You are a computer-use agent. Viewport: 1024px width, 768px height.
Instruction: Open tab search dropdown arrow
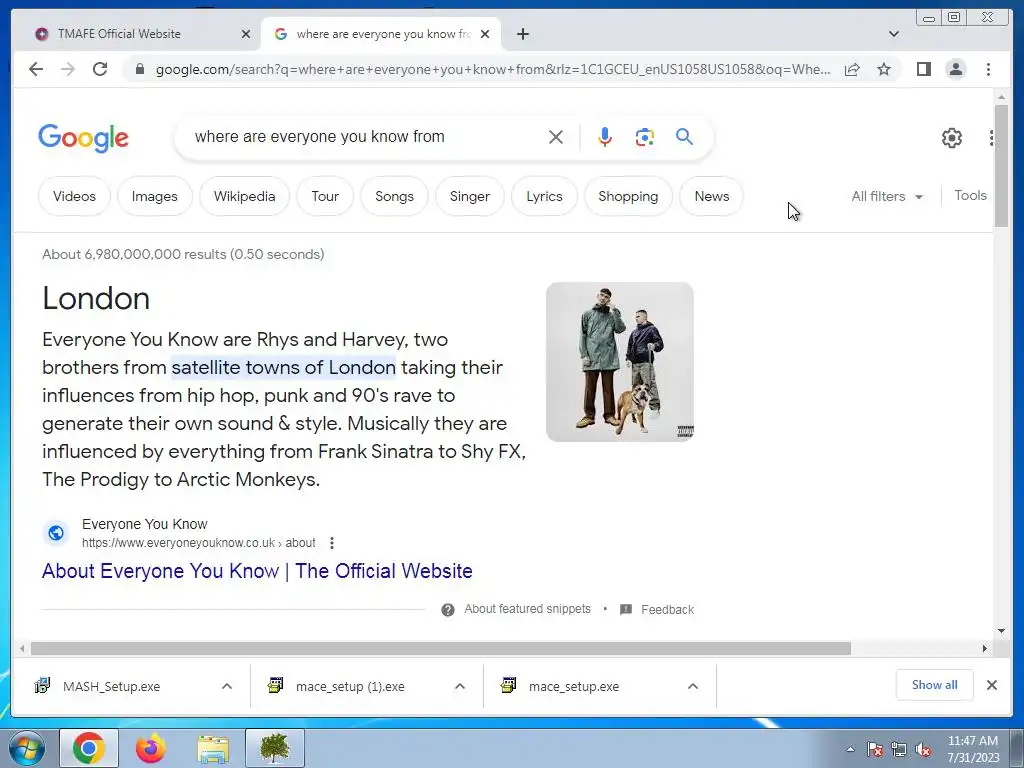coord(893,34)
